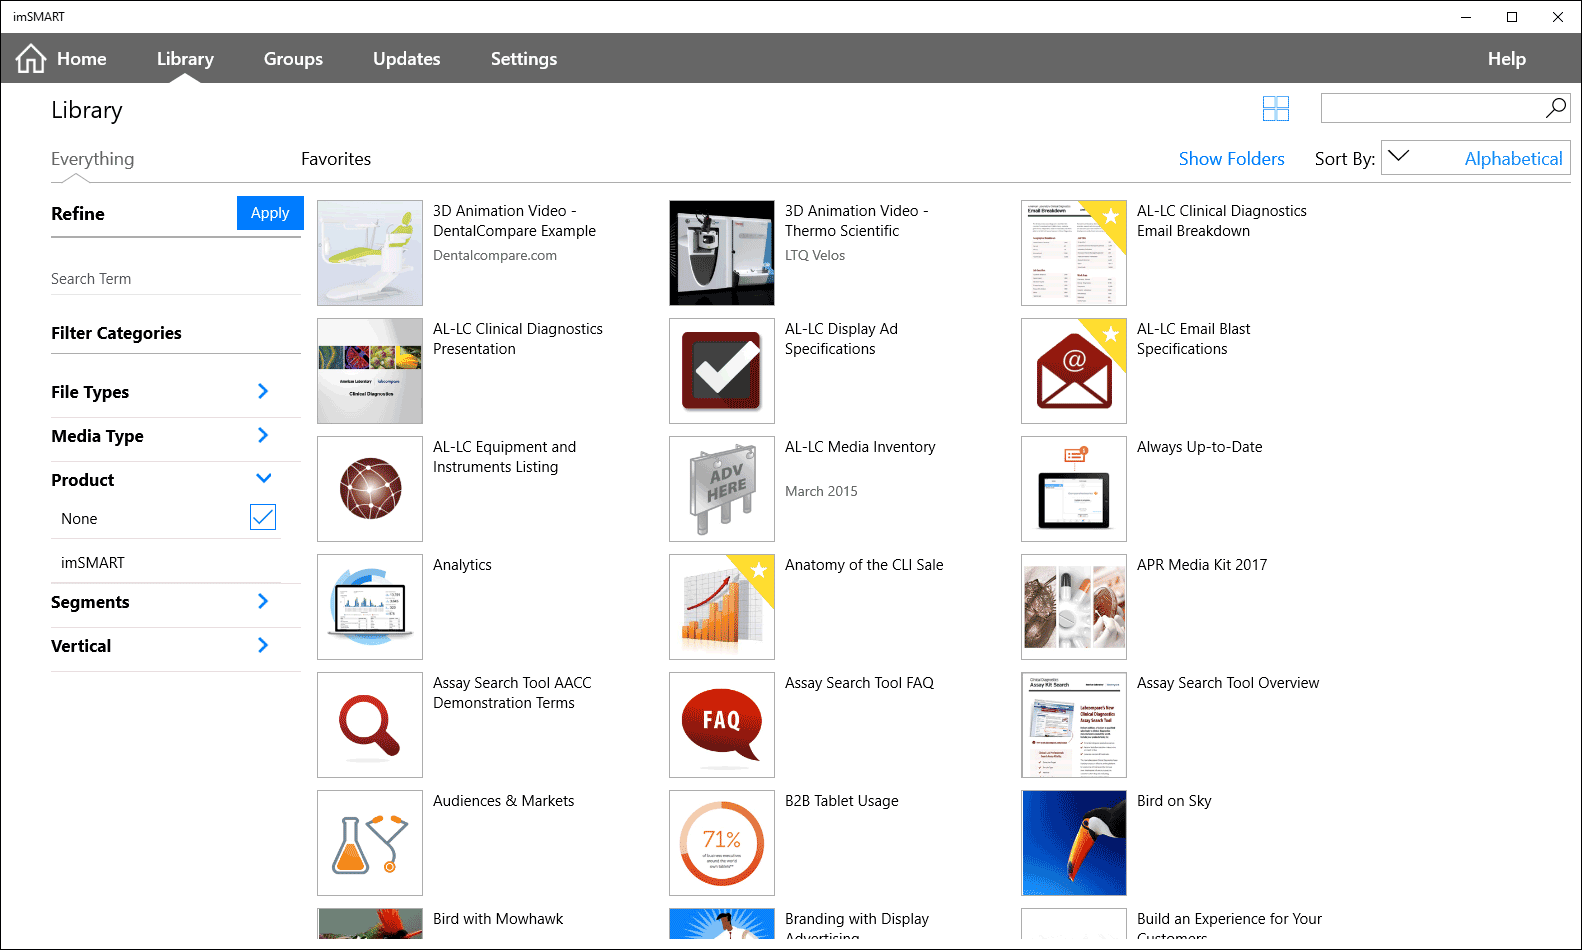Open Assay Search Tool FAQ bubble icon
The image size is (1582, 950).
click(722, 725)
